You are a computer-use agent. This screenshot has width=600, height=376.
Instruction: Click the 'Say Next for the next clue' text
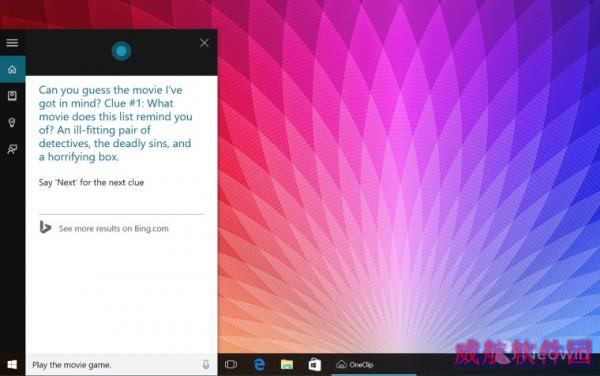(x=91, y=182)
